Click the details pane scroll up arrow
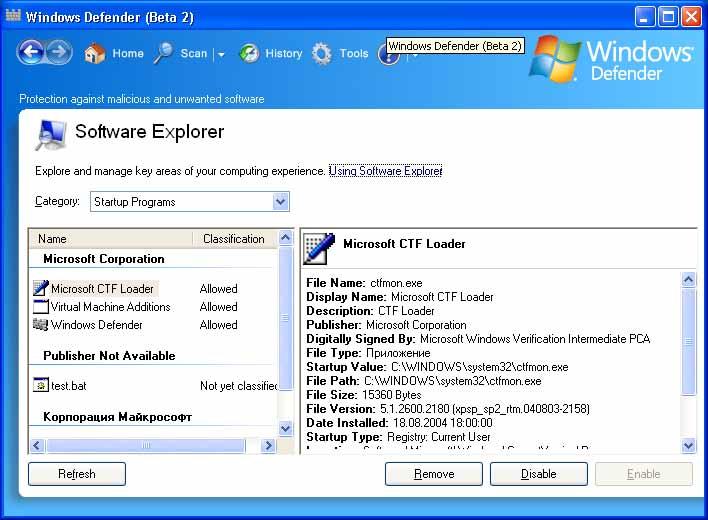 tap(688, 280)
